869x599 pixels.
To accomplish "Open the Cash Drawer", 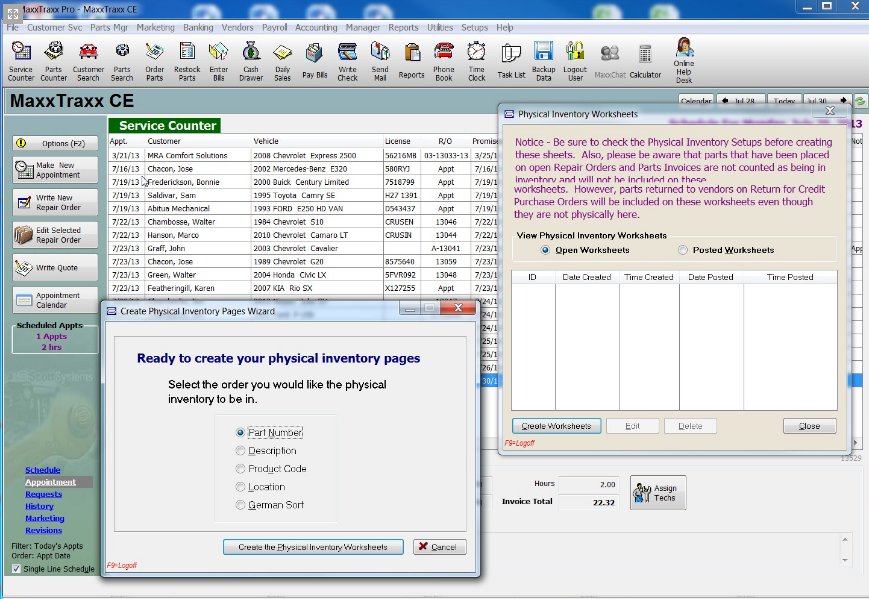I will point(251,61).
